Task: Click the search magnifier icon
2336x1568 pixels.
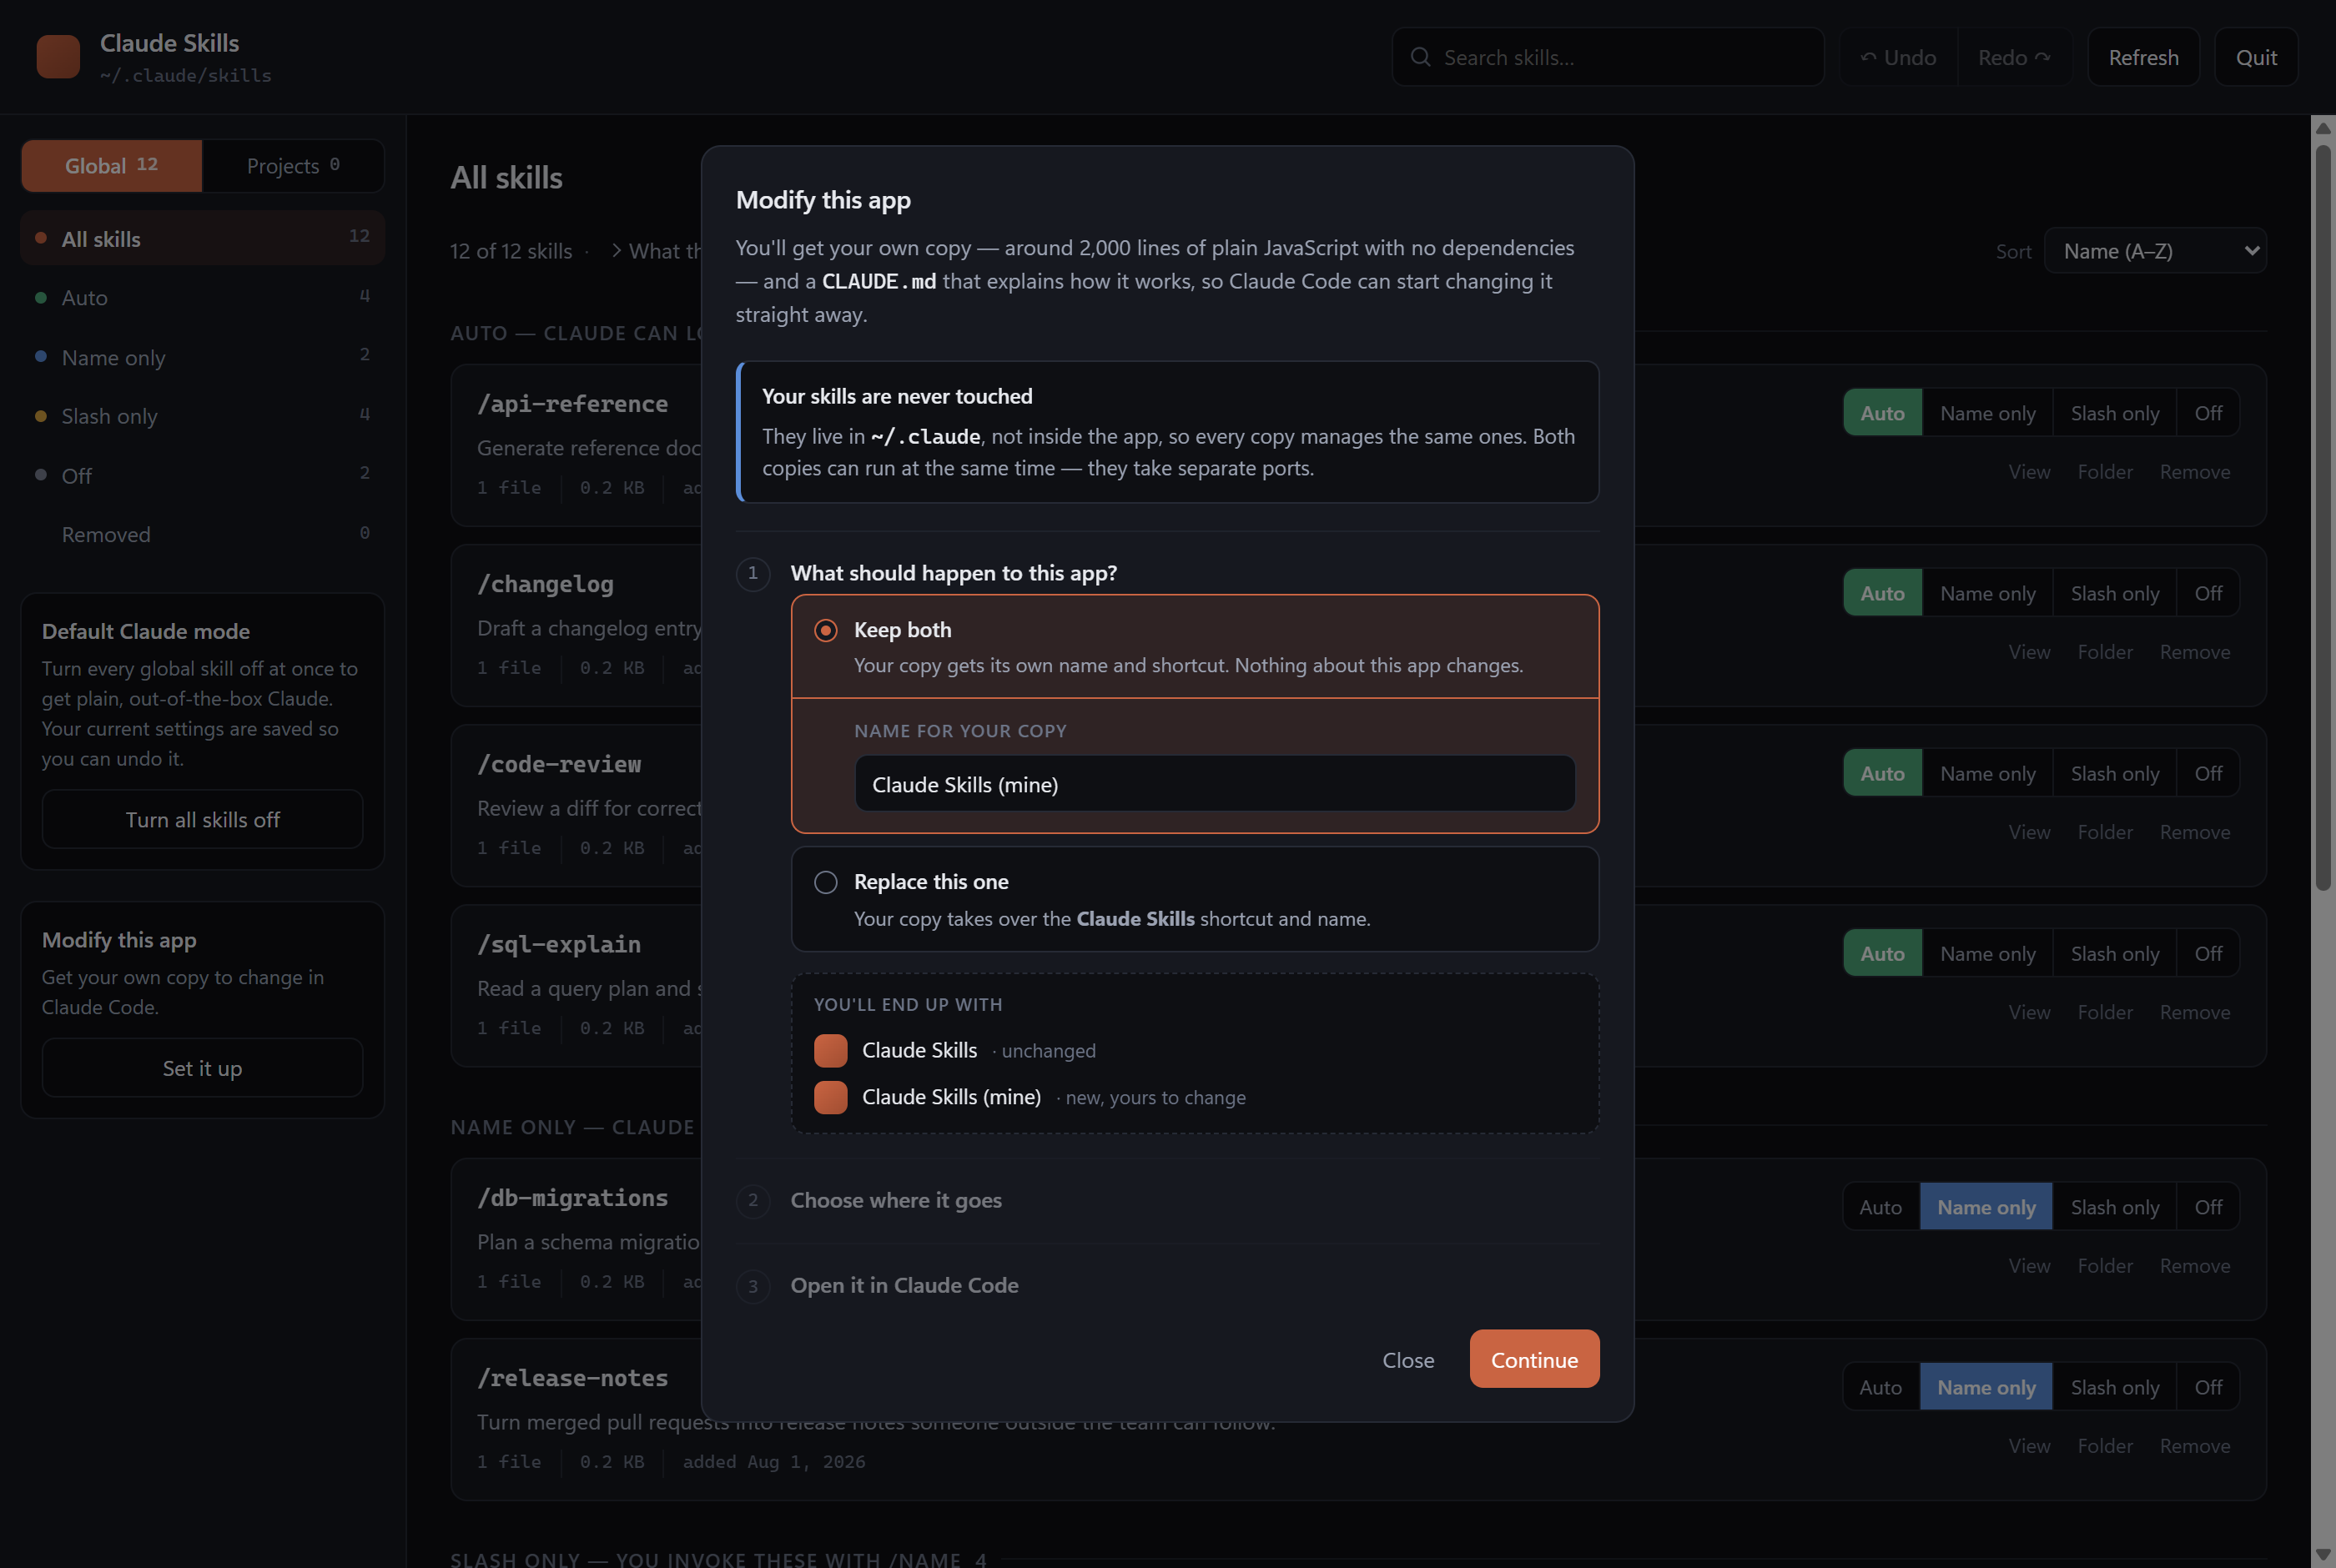Action: click(x=1420, y=57)
